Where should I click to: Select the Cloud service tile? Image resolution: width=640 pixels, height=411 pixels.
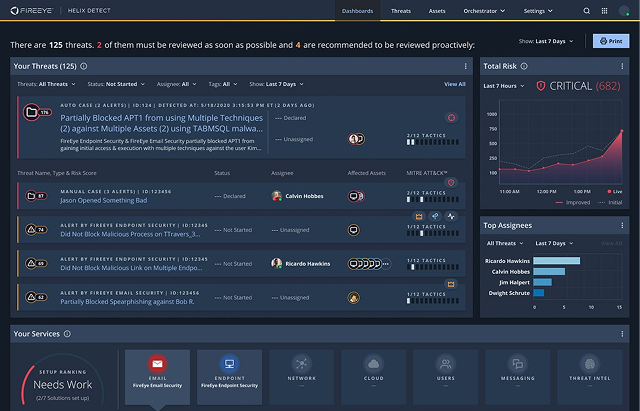point(373,377)
